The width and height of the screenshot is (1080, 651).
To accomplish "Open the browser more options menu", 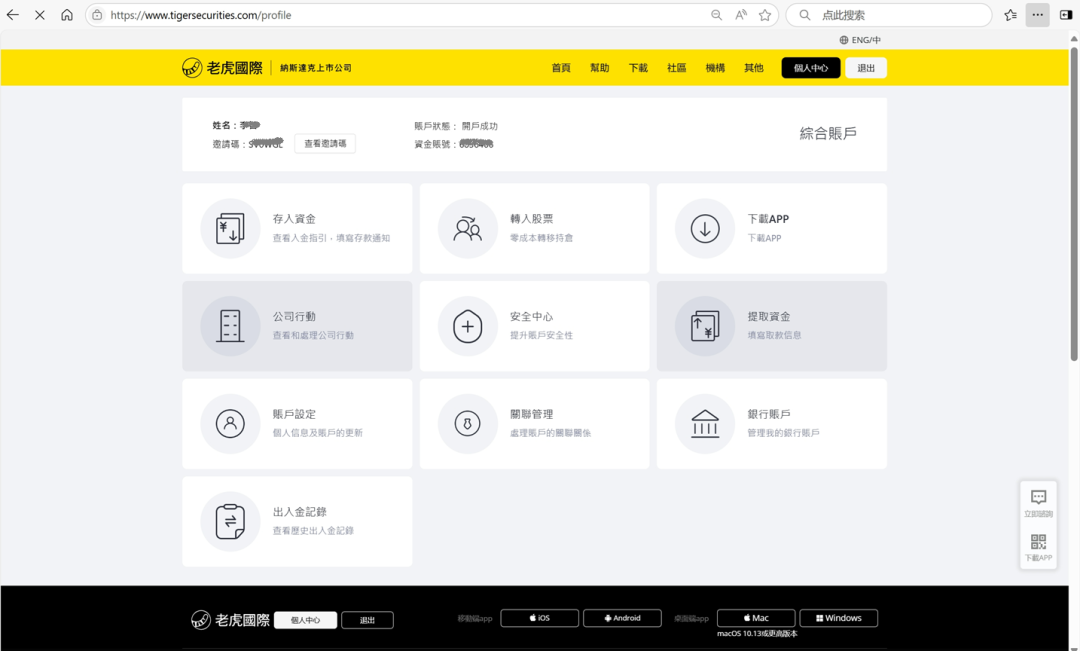I will click(x=1036, y=15).
